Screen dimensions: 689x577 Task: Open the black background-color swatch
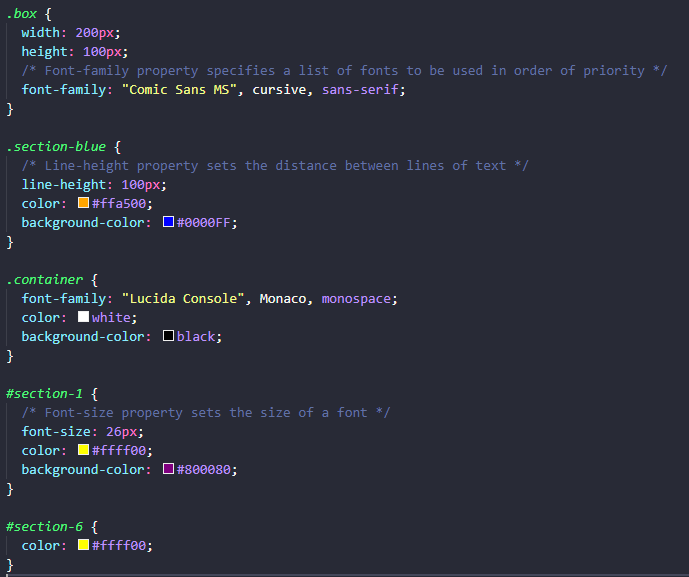pos(168,336)
